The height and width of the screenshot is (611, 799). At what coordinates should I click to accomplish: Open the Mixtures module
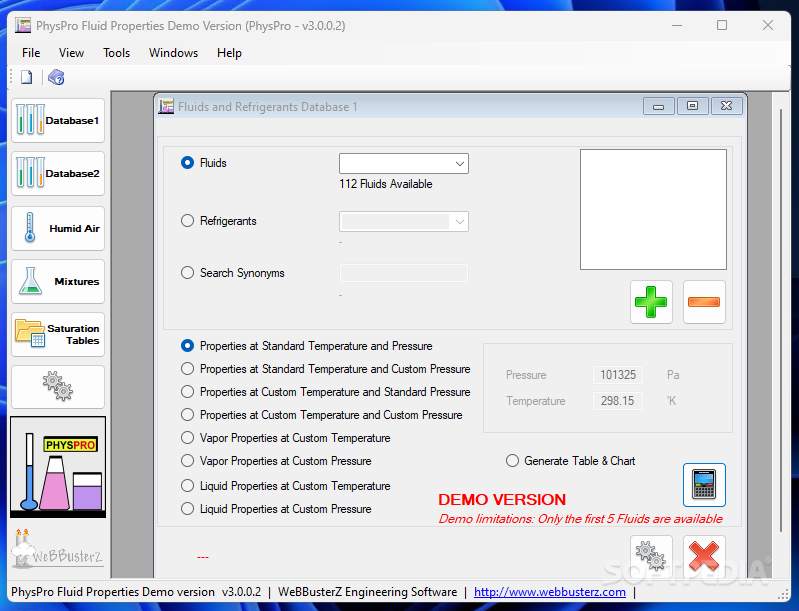(58, 281)
